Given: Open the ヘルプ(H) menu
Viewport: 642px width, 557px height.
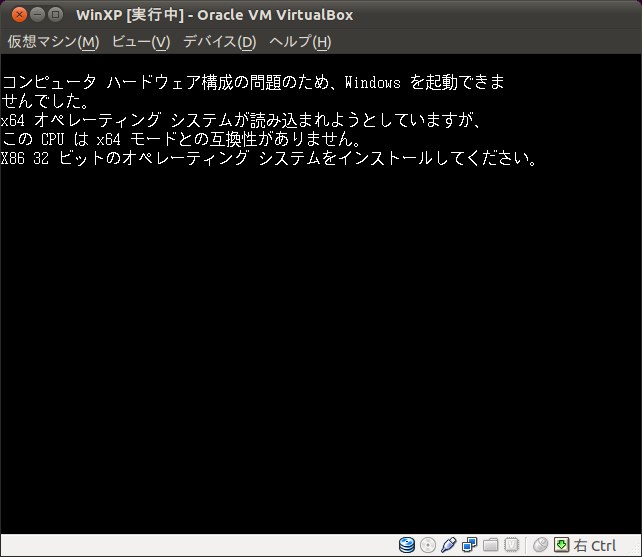Looking at the screenshot, I should (x=300, y=42).
